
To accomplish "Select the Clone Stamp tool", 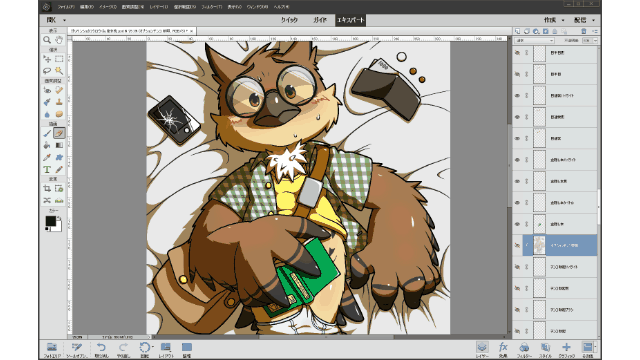I will 59,102.
